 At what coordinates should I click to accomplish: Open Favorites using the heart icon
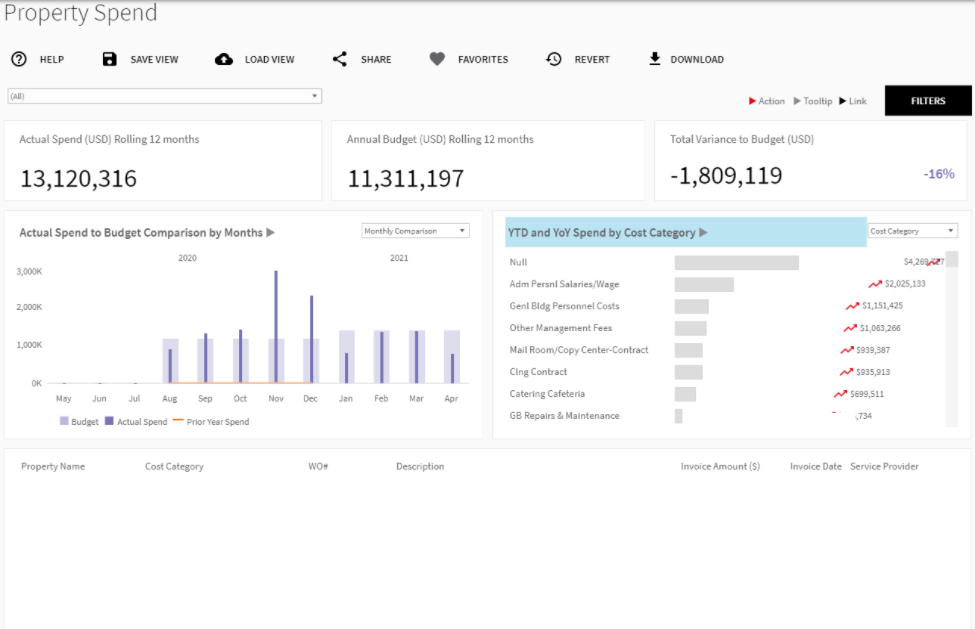point(437,59)
